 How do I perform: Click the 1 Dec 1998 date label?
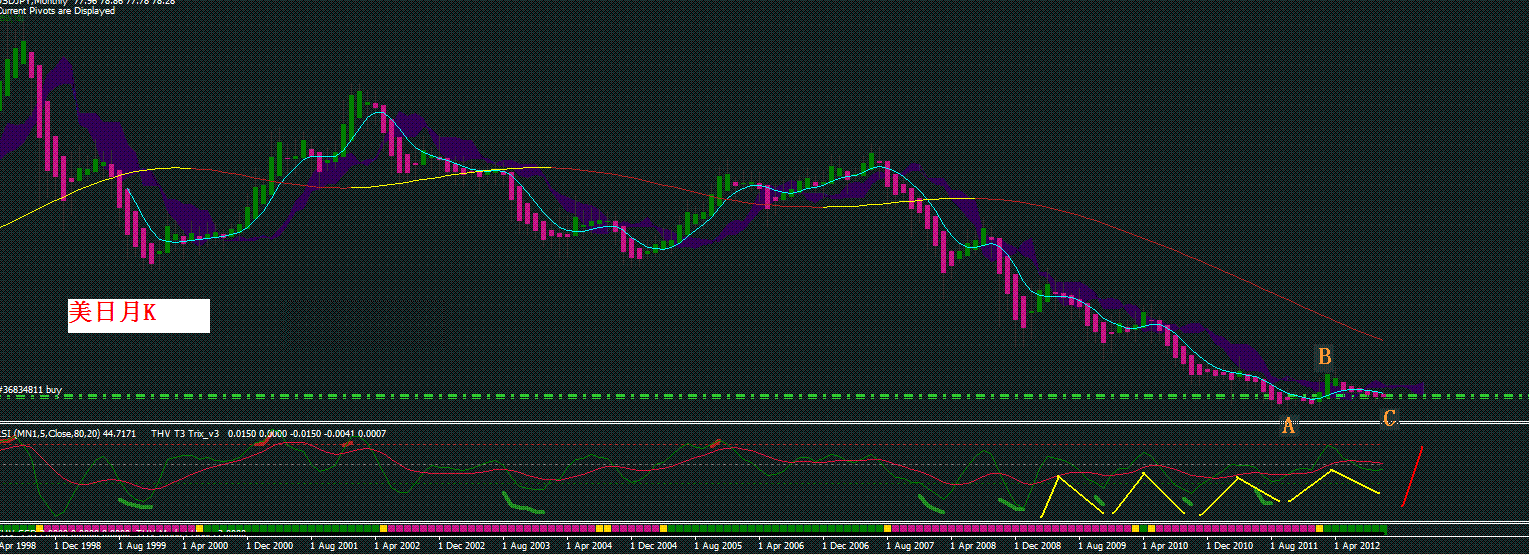click(77, 547)
